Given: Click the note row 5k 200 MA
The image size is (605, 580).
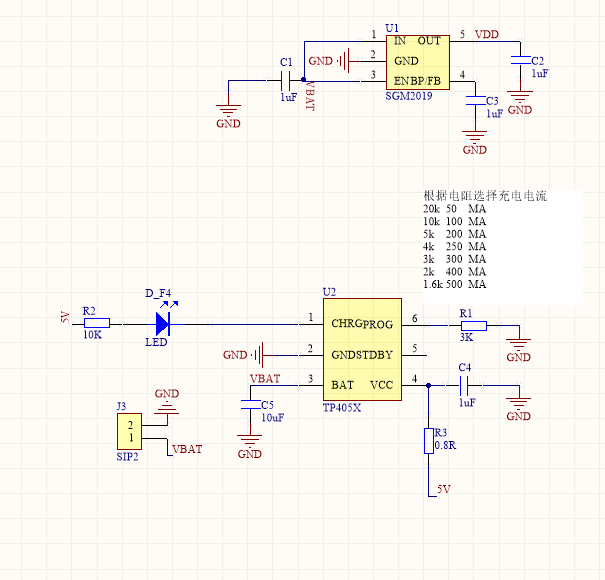Looking at the screenshot, I should (455, 234).
